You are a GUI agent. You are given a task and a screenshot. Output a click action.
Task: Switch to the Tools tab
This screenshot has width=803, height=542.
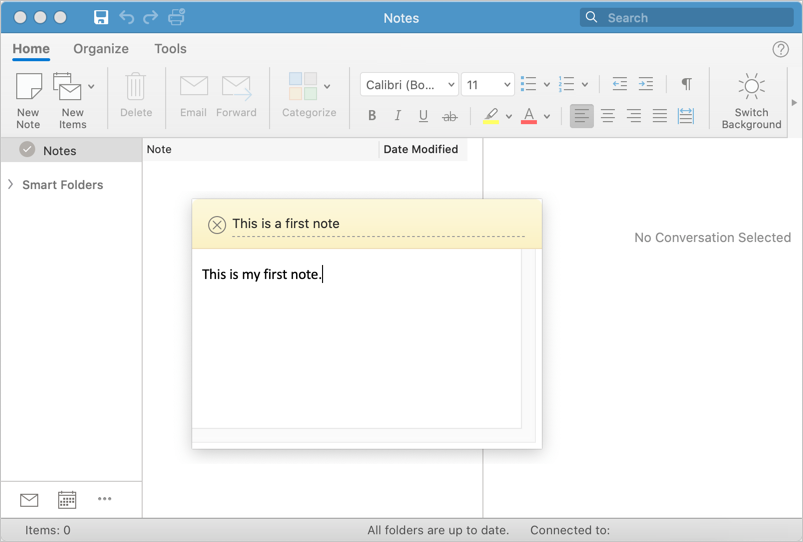pyautogui.click(x=170, y=48)
